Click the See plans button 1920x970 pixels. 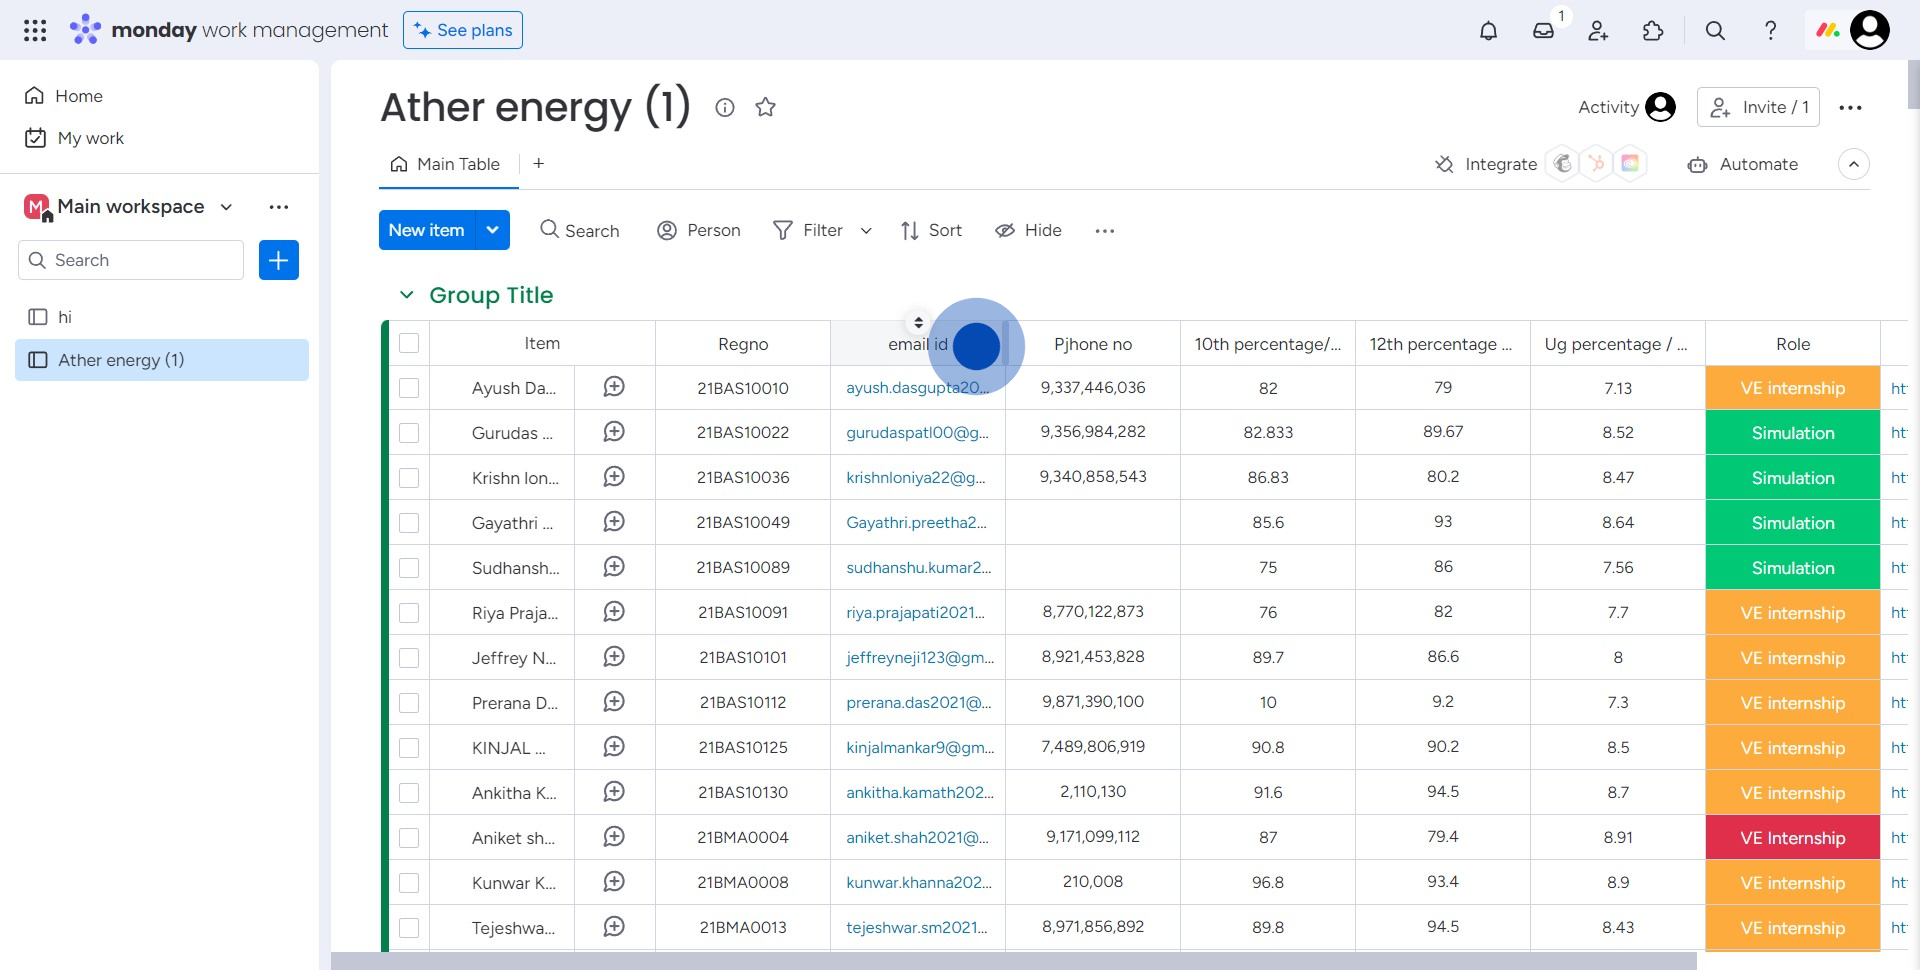pos(463,30)
